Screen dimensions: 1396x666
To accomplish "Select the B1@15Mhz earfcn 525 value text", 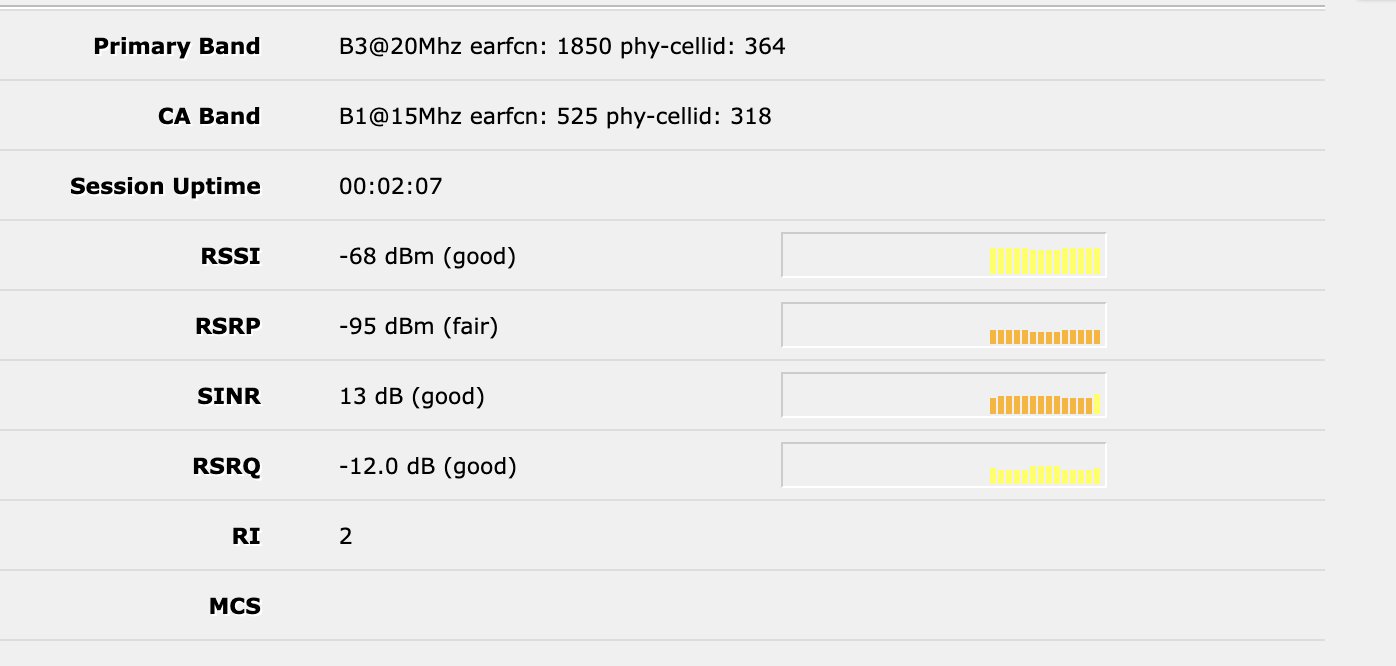I will click(x=555, y=116).
